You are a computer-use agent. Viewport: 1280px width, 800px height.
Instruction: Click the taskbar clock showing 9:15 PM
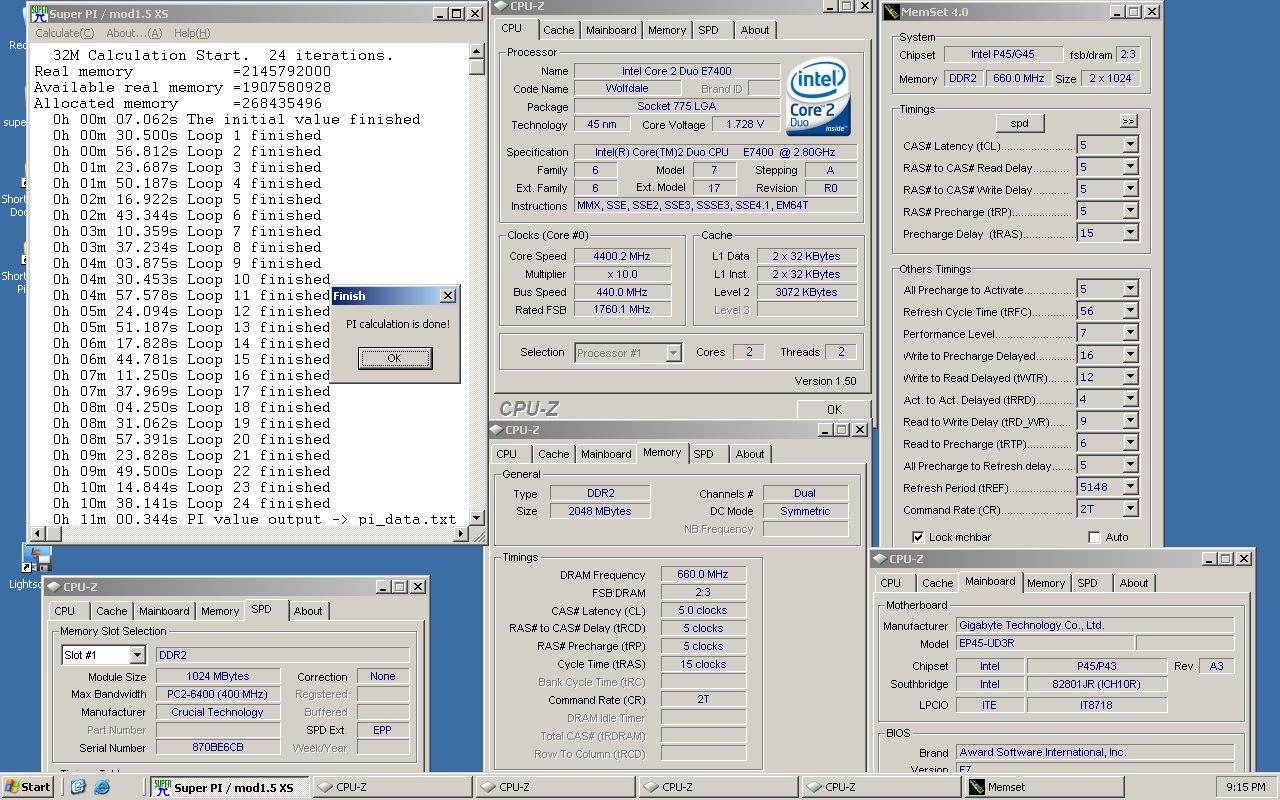[x=1245, y=787]
